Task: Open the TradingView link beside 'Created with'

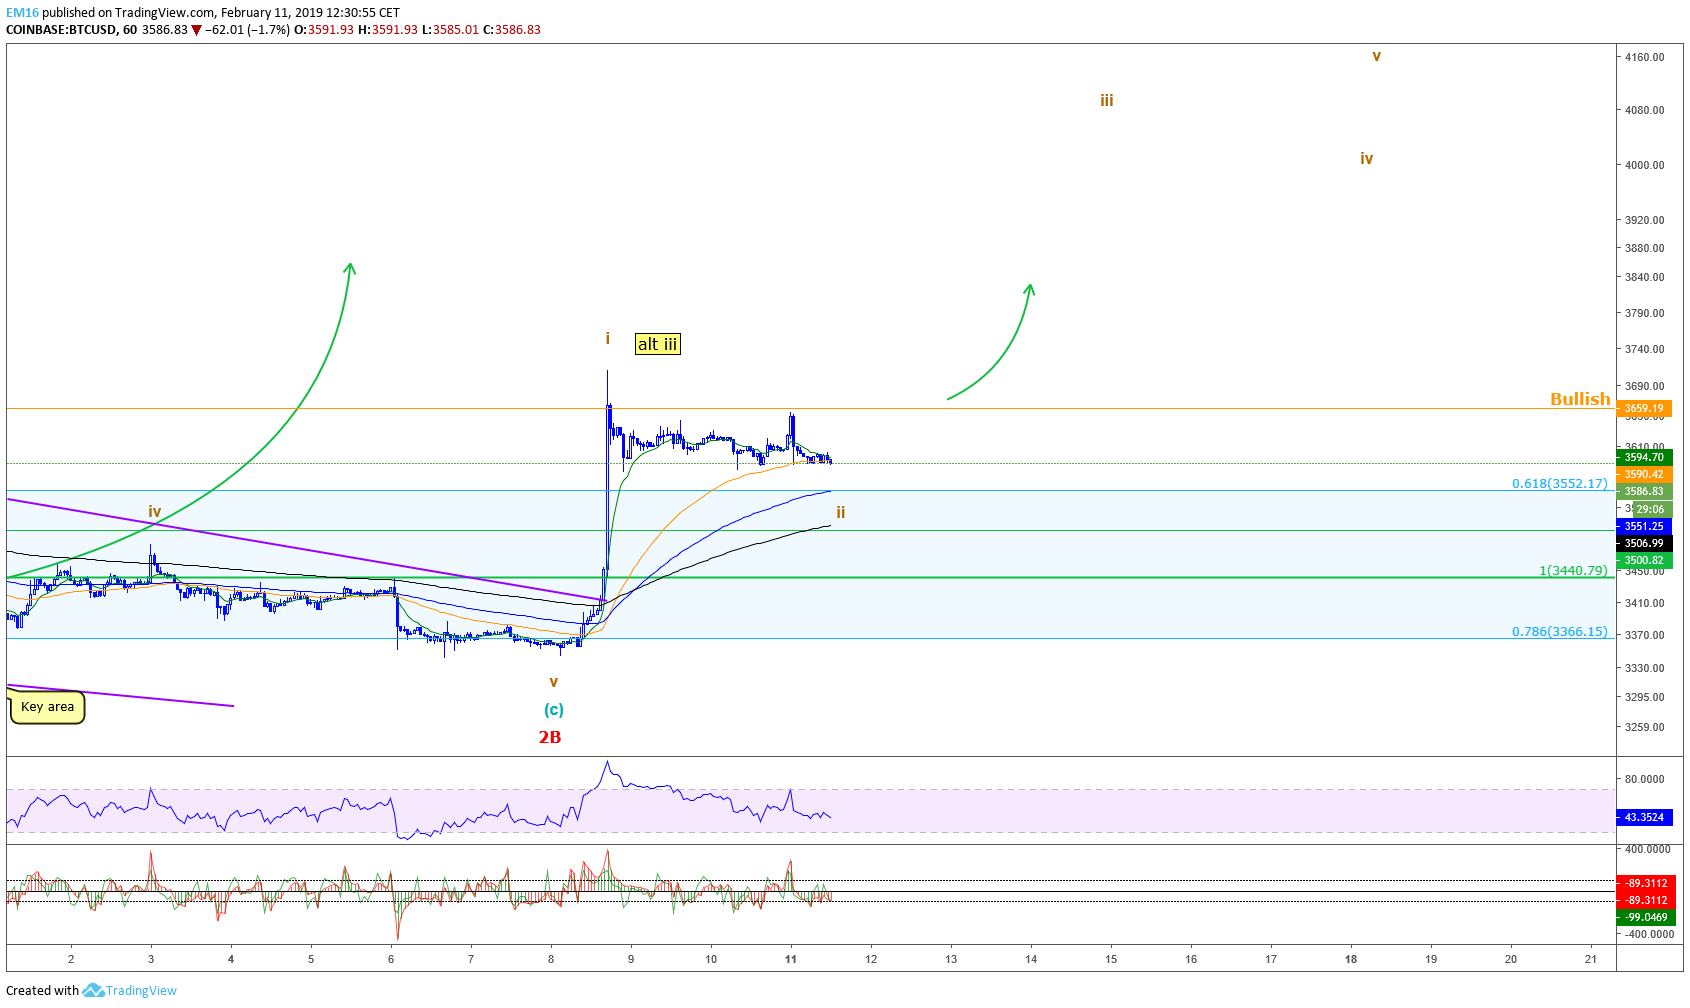Action: (x=141, y=990)
